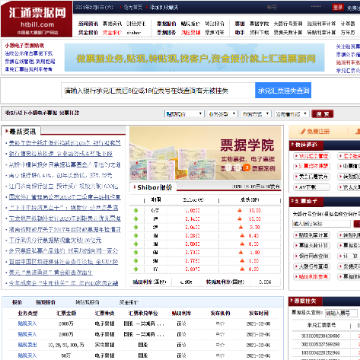
Task: Click the 发布时间 column header
Action: coord(259,313)
